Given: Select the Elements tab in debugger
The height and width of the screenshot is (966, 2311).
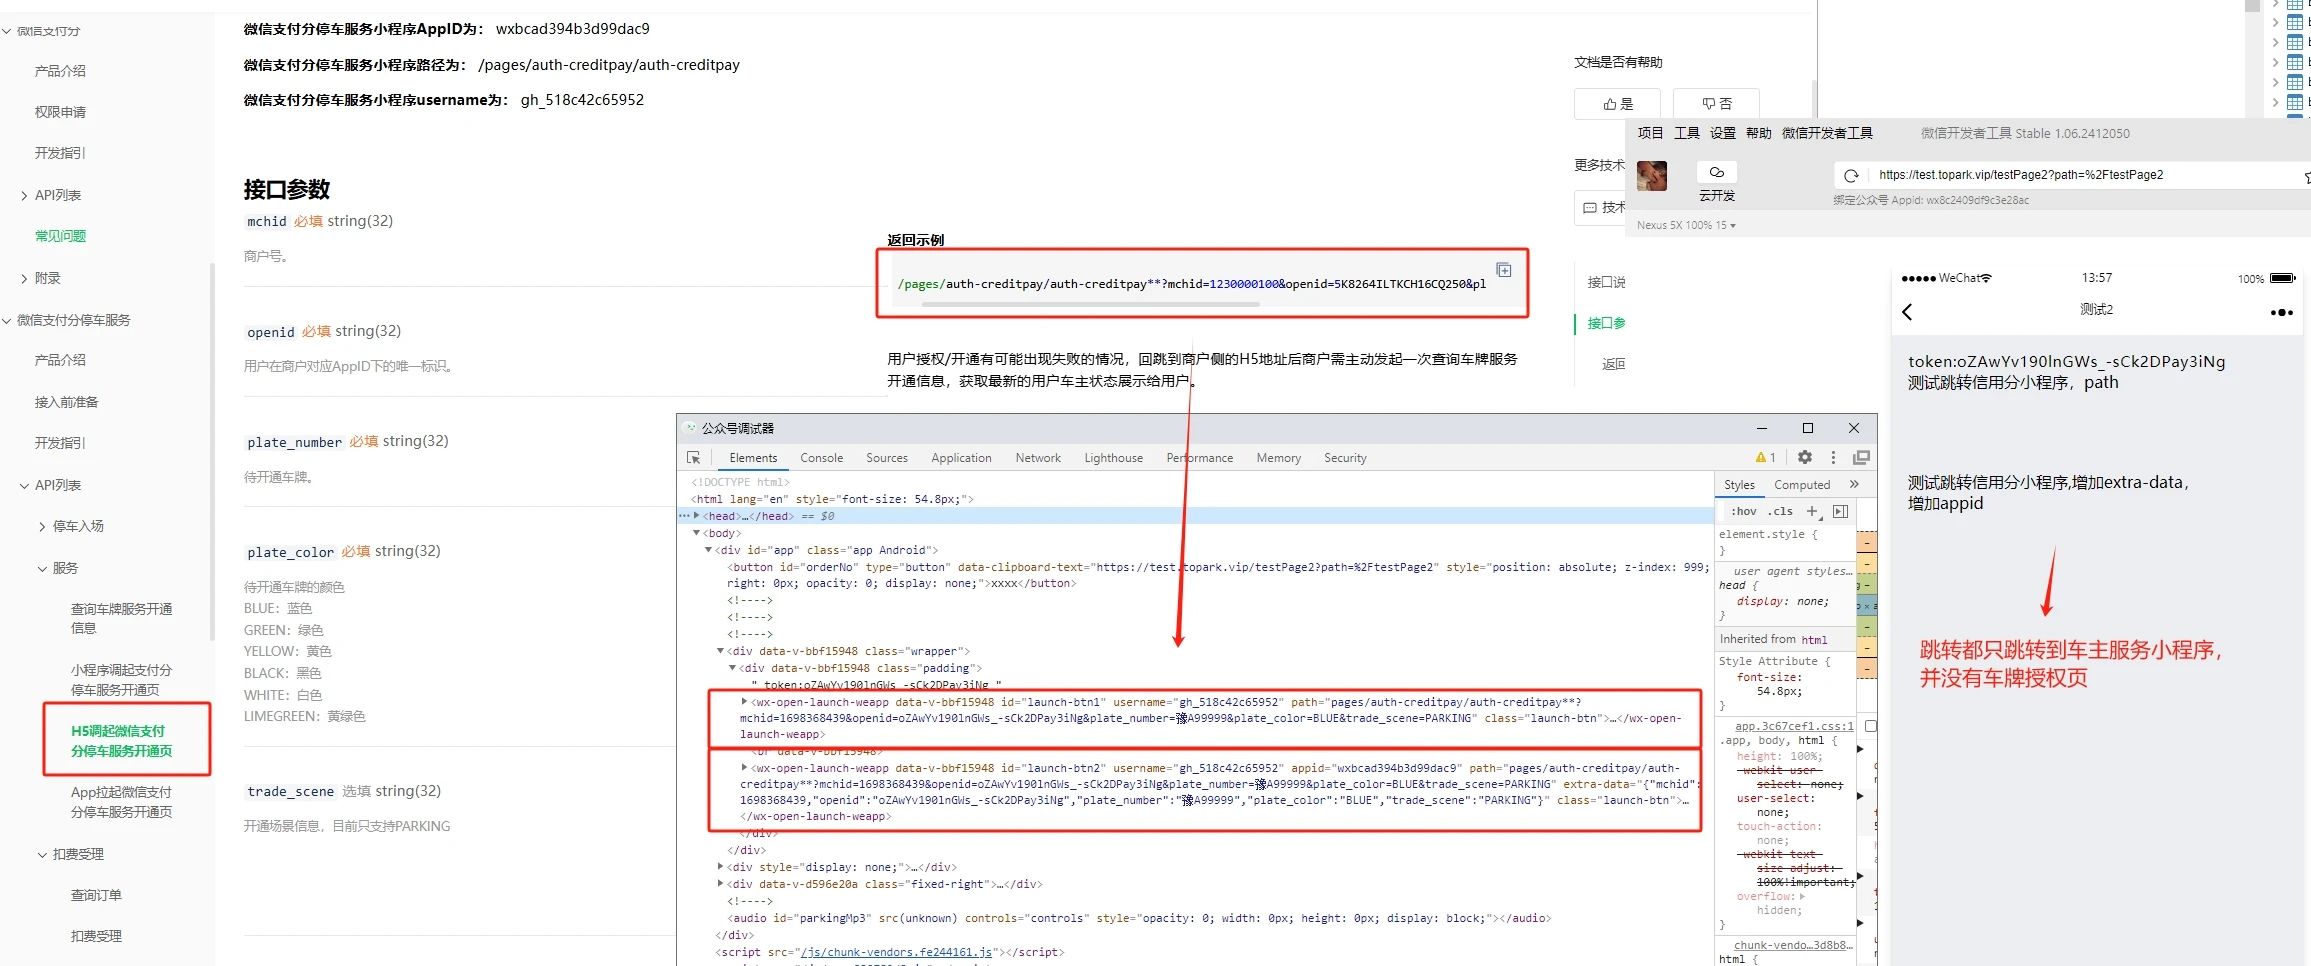Looking at the screenshot, I should click(753, 458).
